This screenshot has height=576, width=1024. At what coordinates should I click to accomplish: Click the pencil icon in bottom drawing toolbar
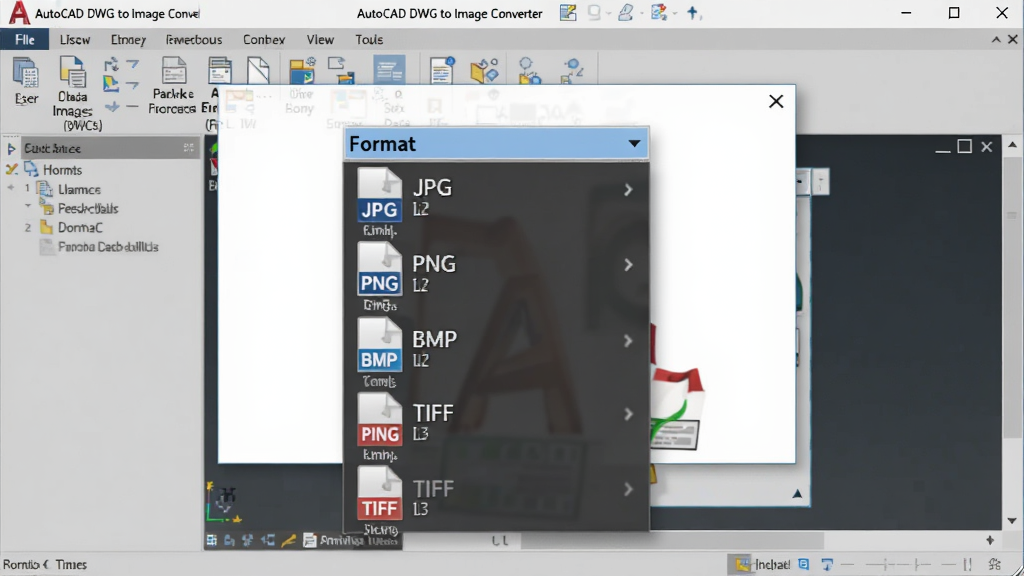(288, 540)
